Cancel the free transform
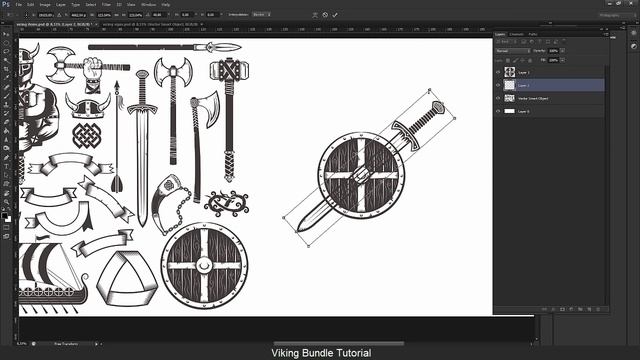The width and height of the screenshot is (640, 360). [325, 15]
